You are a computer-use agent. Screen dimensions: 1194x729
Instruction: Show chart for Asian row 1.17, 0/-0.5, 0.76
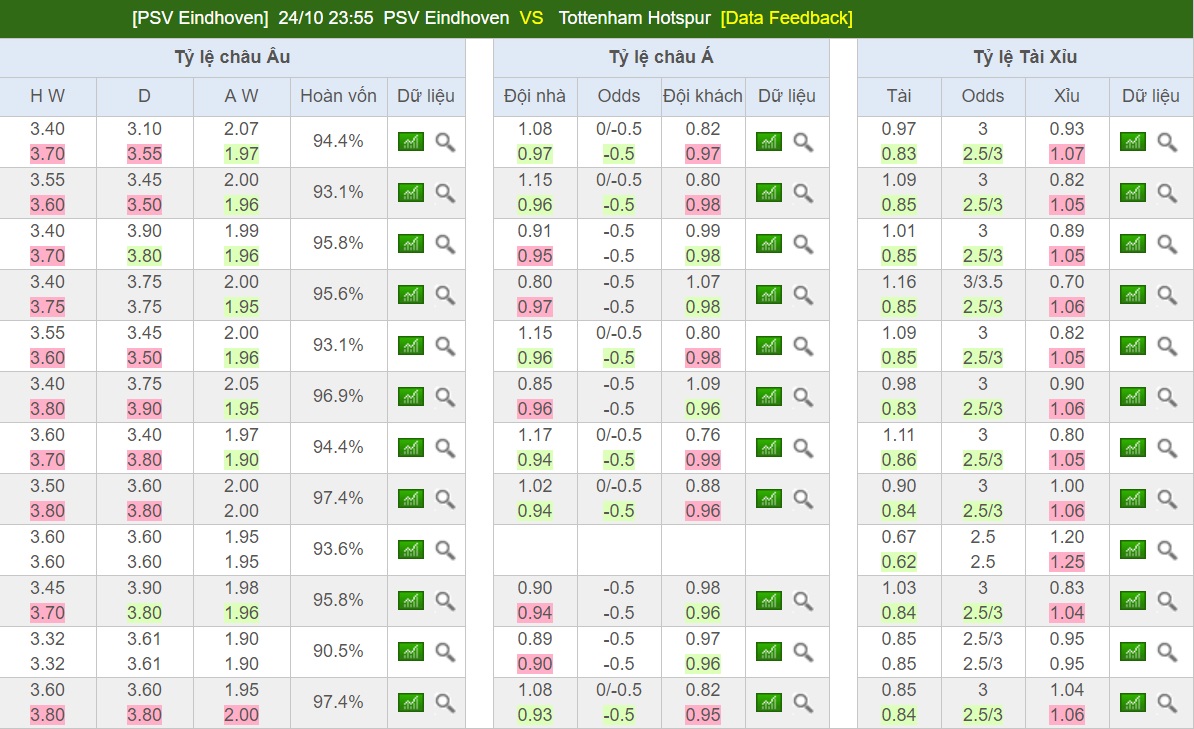tap(768, 448)
